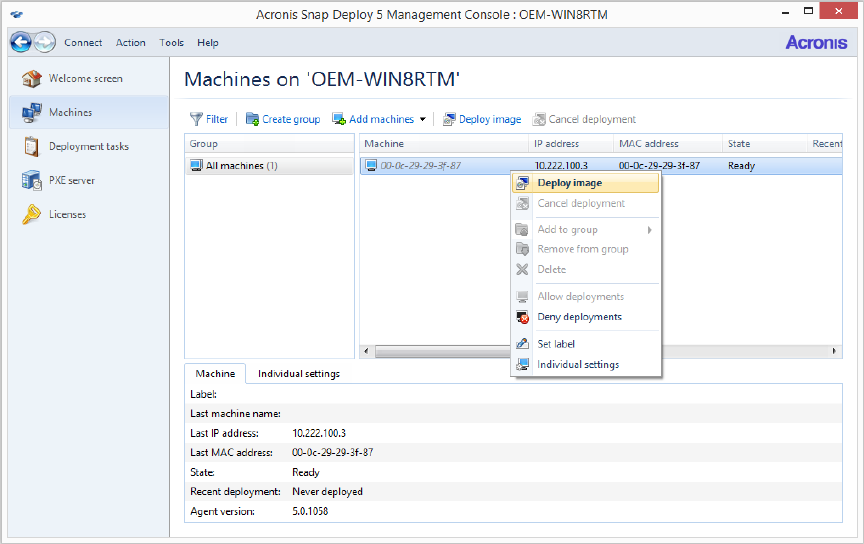Screen dimensions: 864x544
Task: Click the Deploy image context menu icon
Action: 522,183
